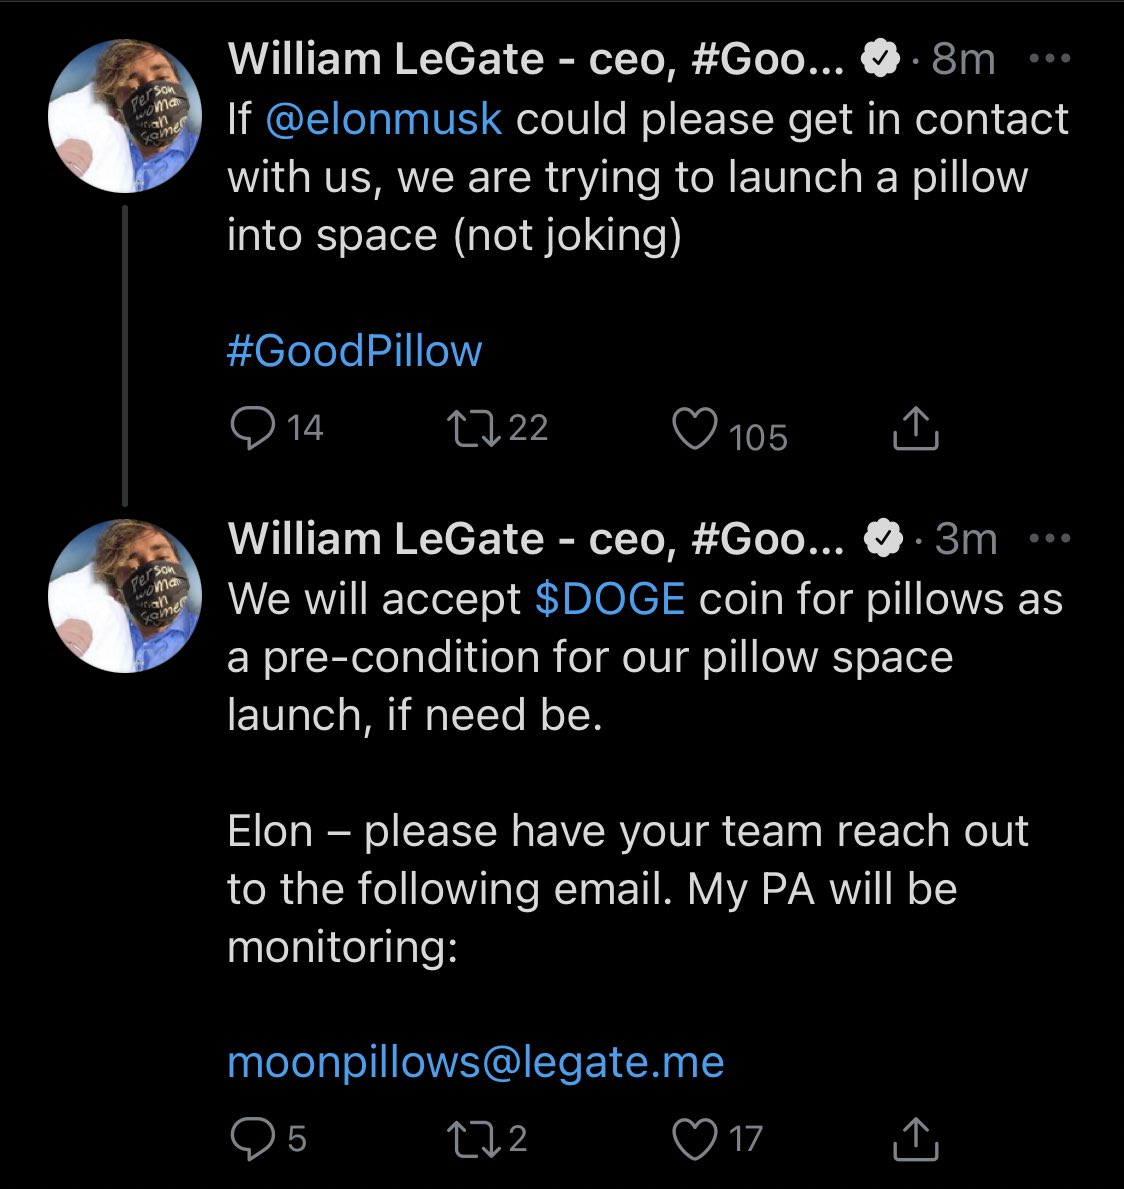Tap the $DOGE cashtag link

(610, 599)
